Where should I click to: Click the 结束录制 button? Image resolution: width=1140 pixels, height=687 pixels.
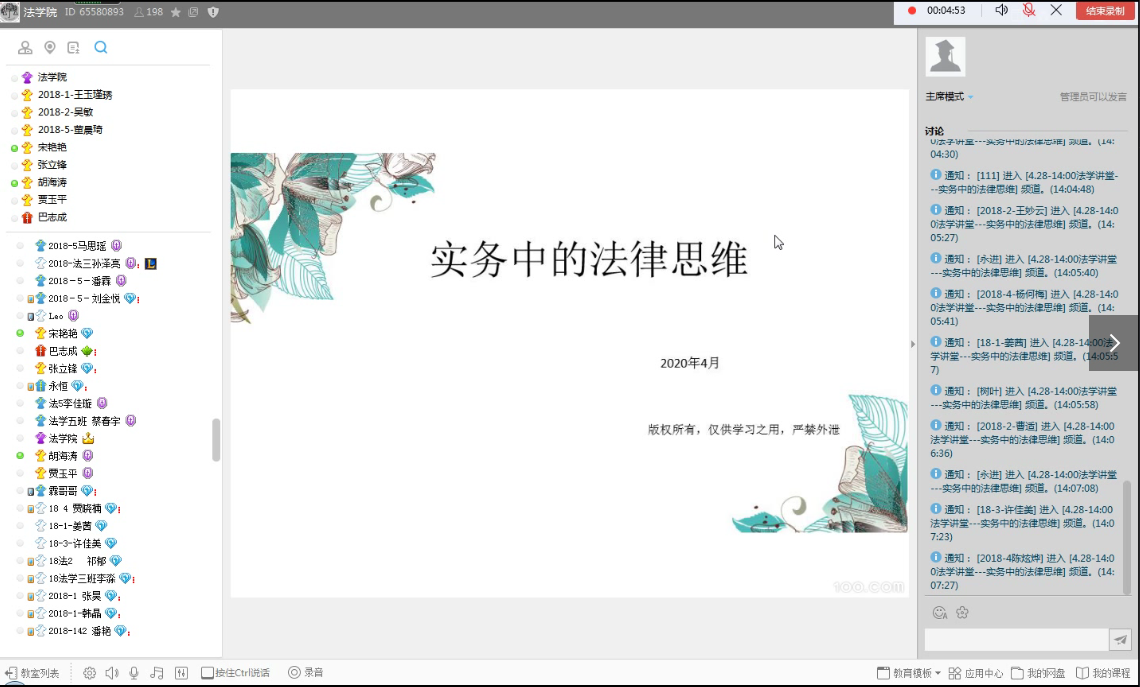click(x=1105, y=11)
